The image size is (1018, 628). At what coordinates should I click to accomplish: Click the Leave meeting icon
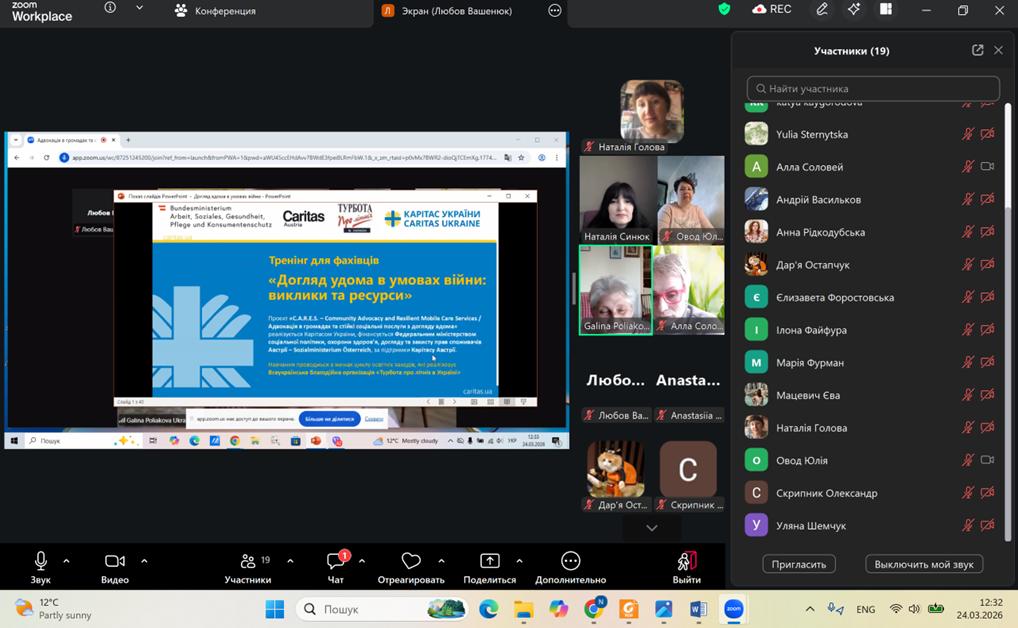(686, 562)
